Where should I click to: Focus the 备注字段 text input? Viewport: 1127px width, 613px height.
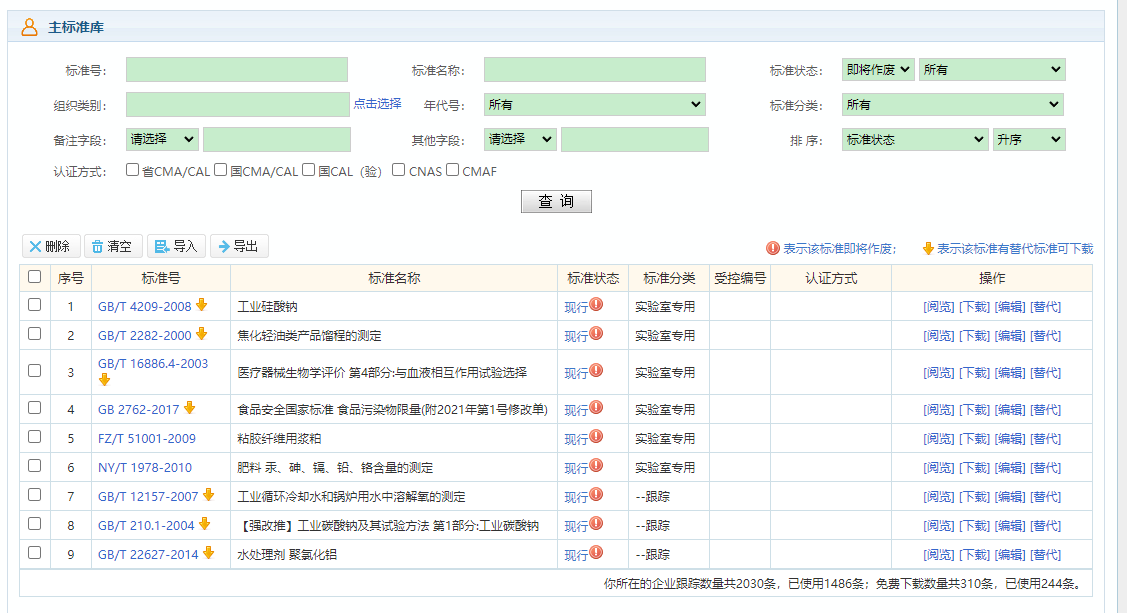click(277, 139)
